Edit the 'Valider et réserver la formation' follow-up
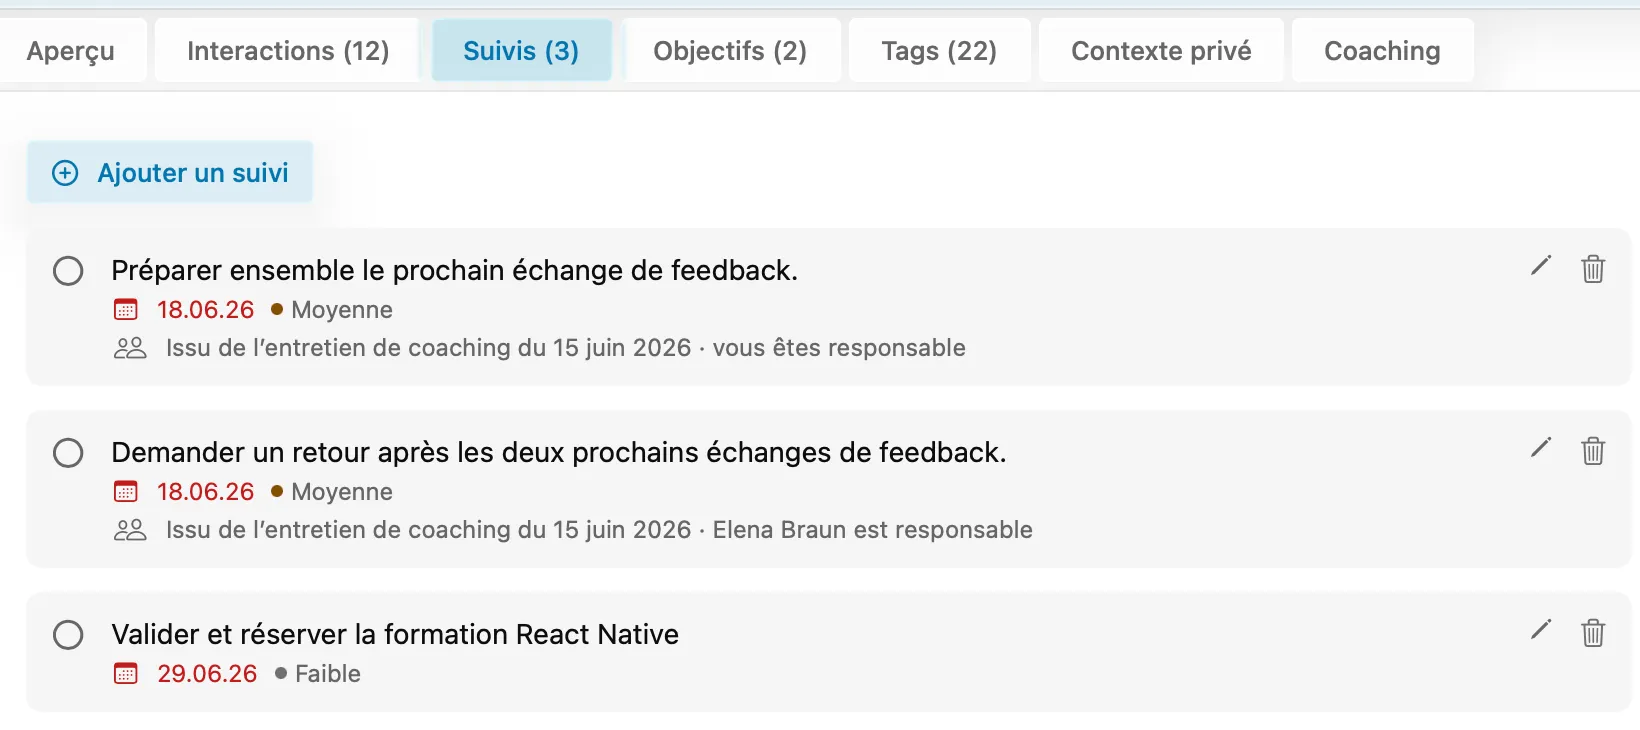 pos(1541,630)
